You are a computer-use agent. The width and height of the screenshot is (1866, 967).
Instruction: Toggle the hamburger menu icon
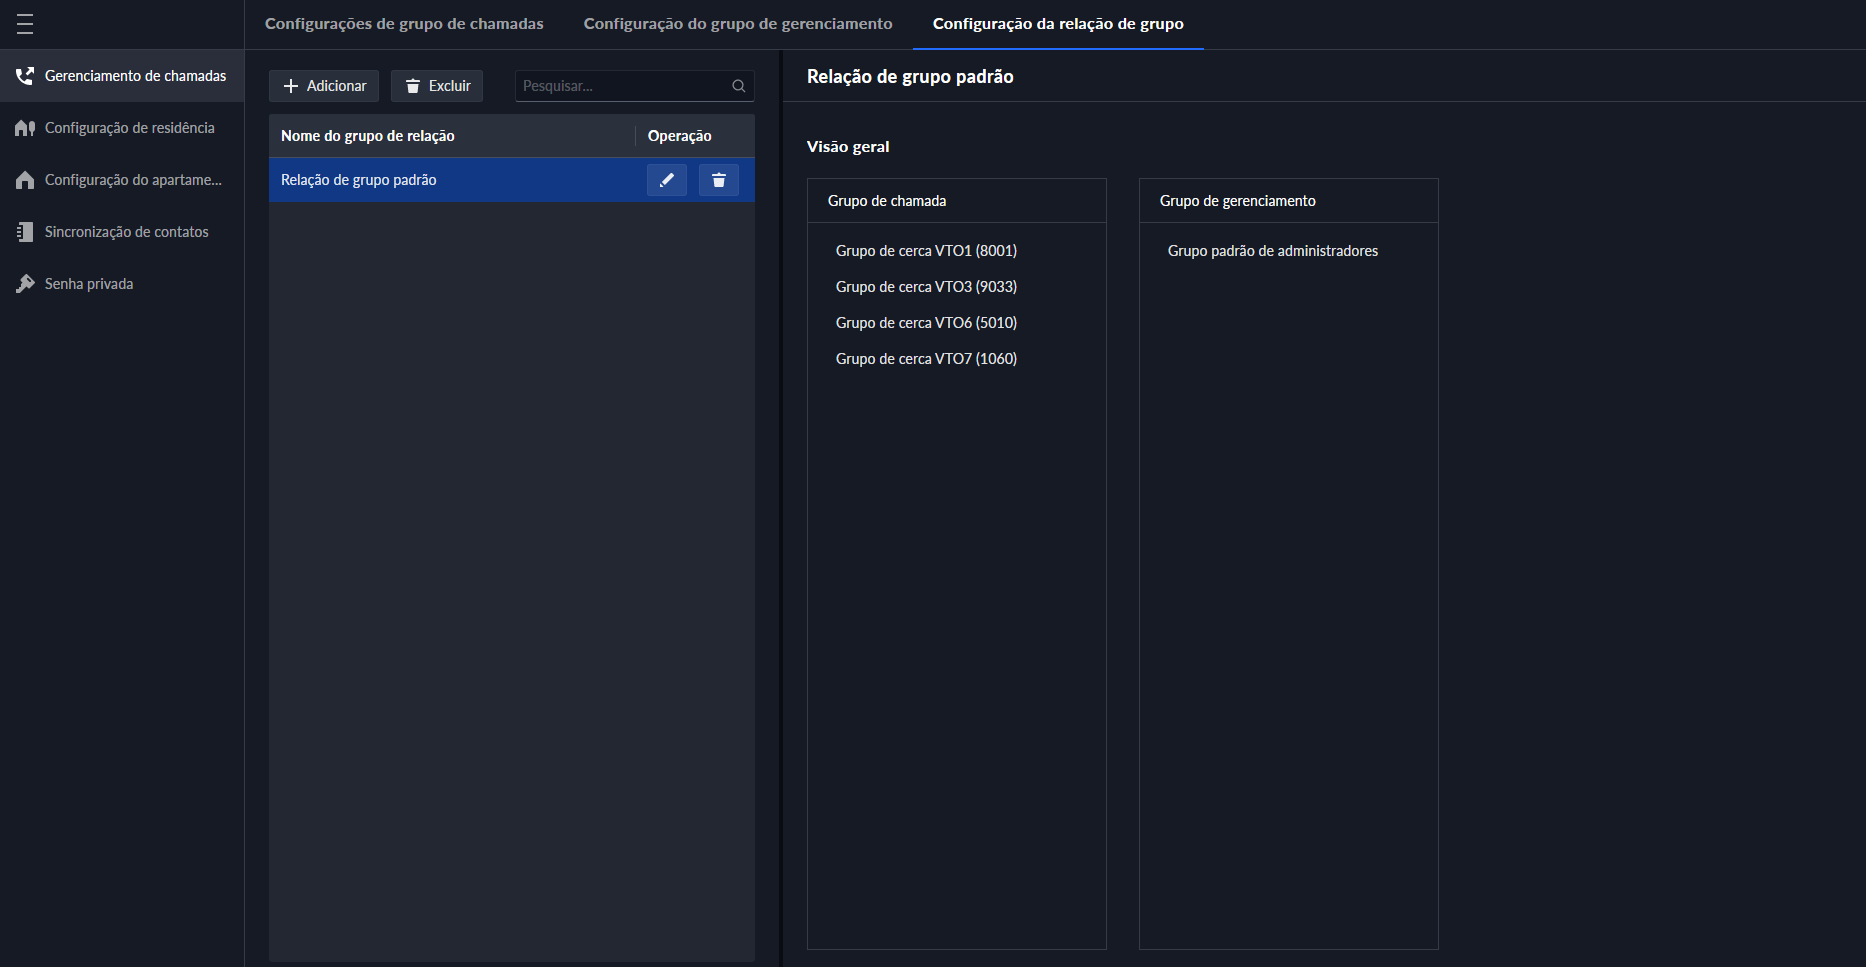(x=25, y=24)
